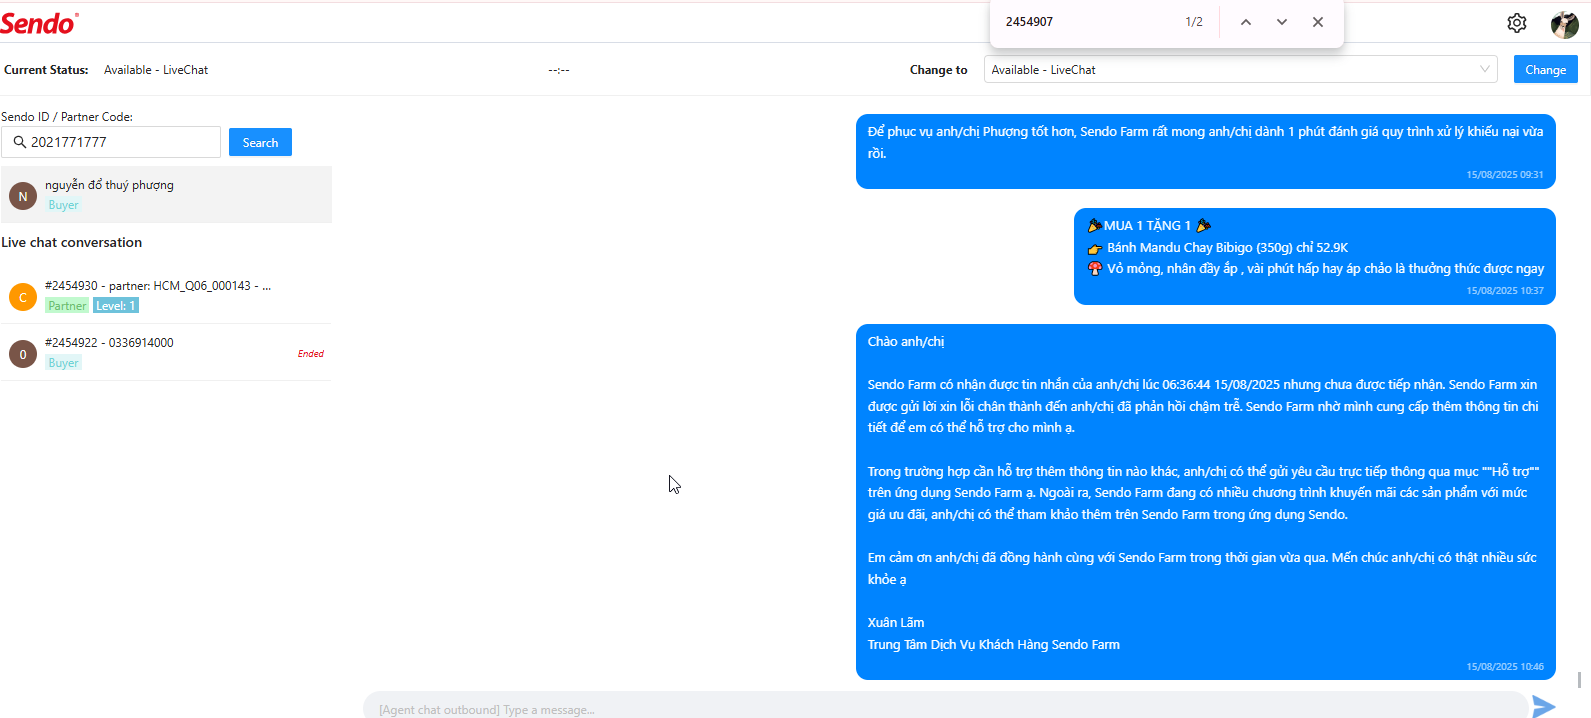Open the settings gear icon
Screen dimensions: 1591x718
click(1517, 23)
